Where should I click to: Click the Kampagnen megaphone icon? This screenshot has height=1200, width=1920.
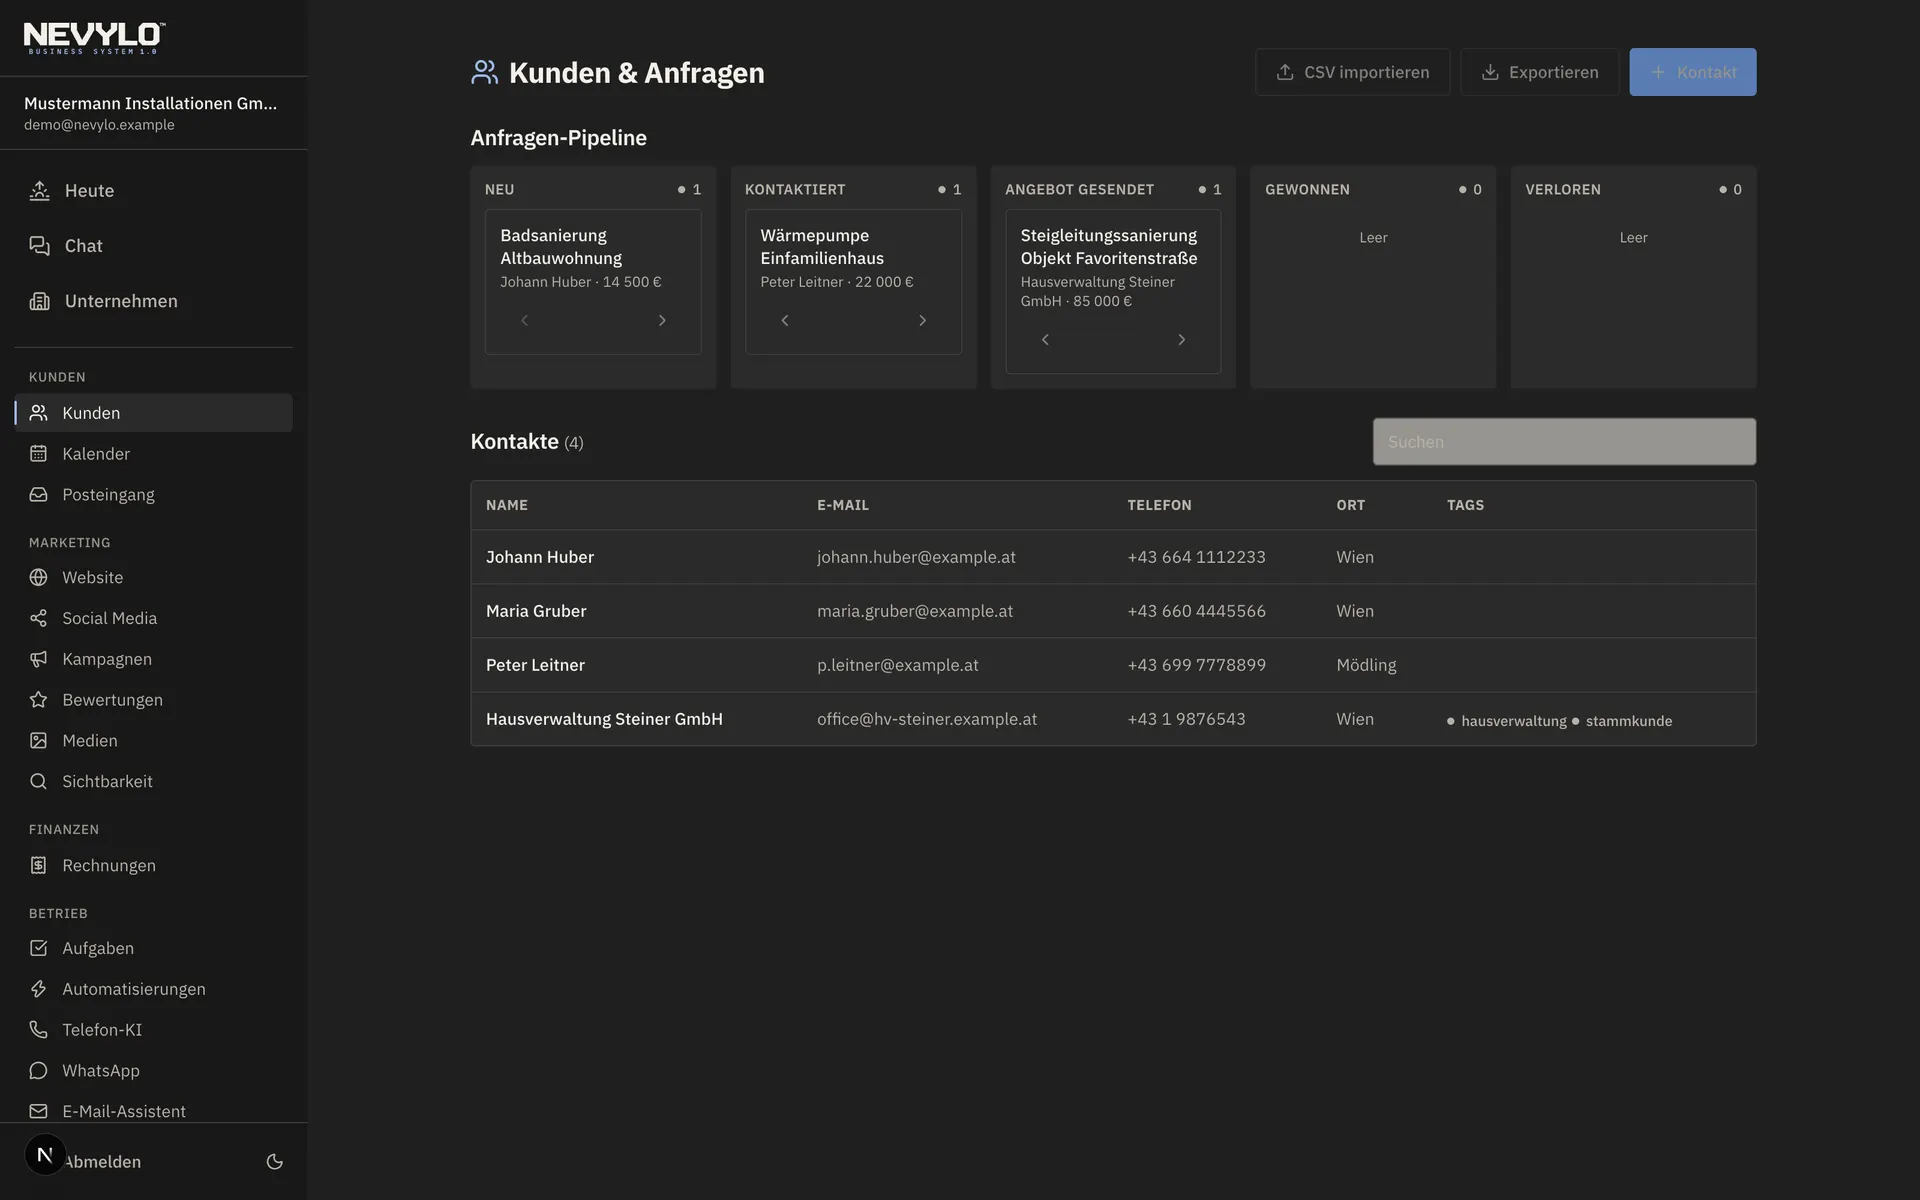point(38,659)
